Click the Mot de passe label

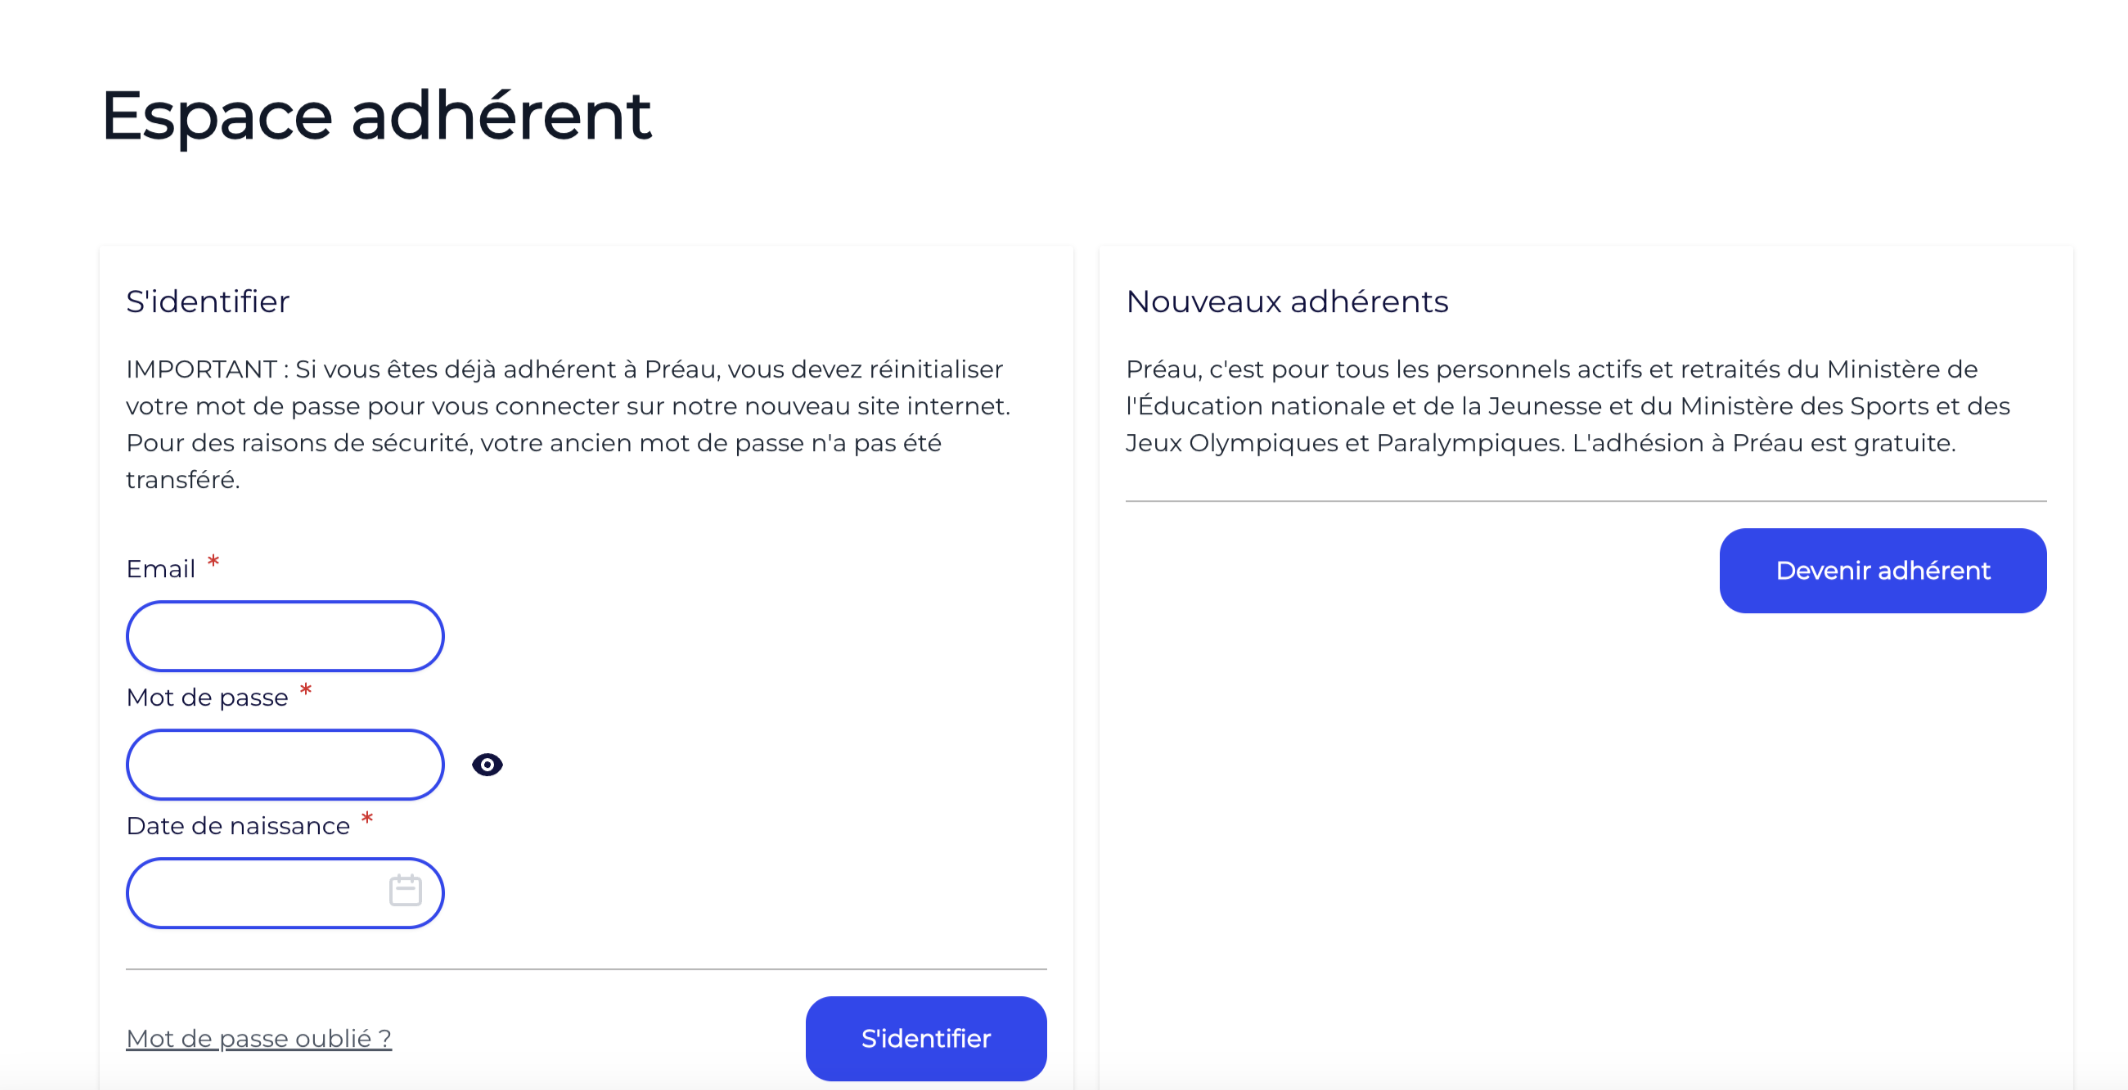click(x=207, y=697)
